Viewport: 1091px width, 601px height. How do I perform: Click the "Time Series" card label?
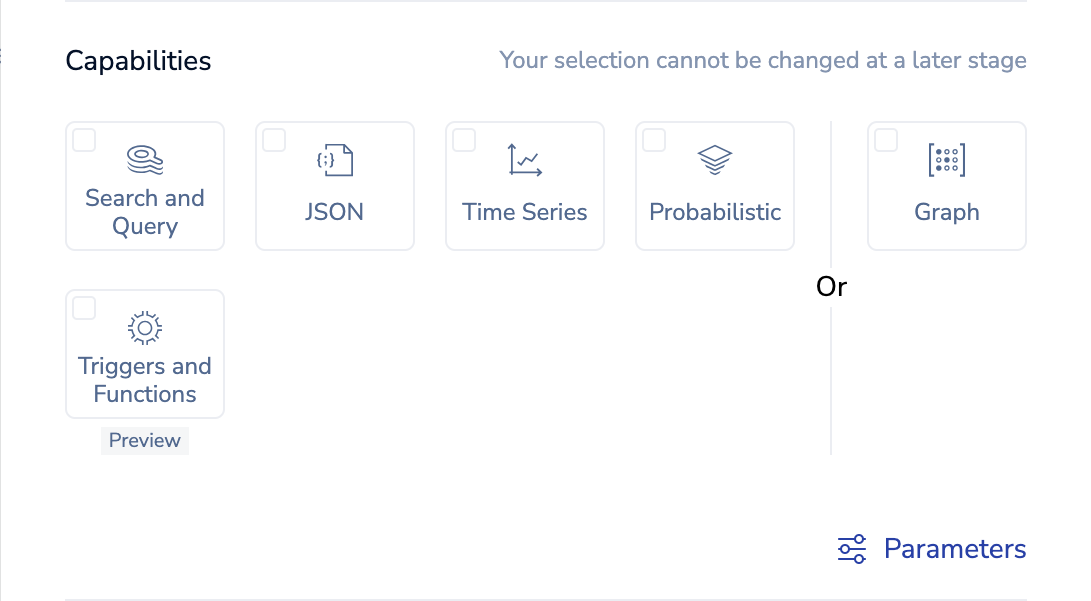coord(525,212)
